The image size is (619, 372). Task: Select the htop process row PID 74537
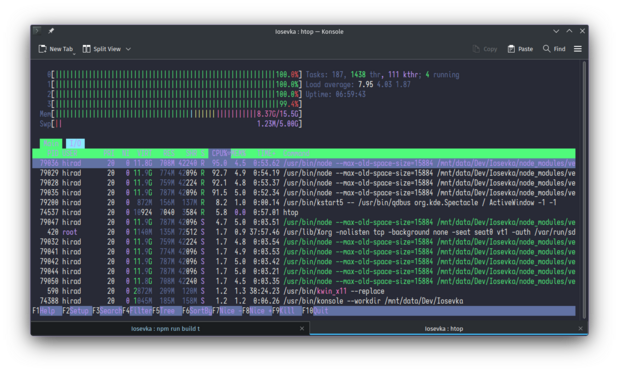pyautogui.click(x=304, y=212)
